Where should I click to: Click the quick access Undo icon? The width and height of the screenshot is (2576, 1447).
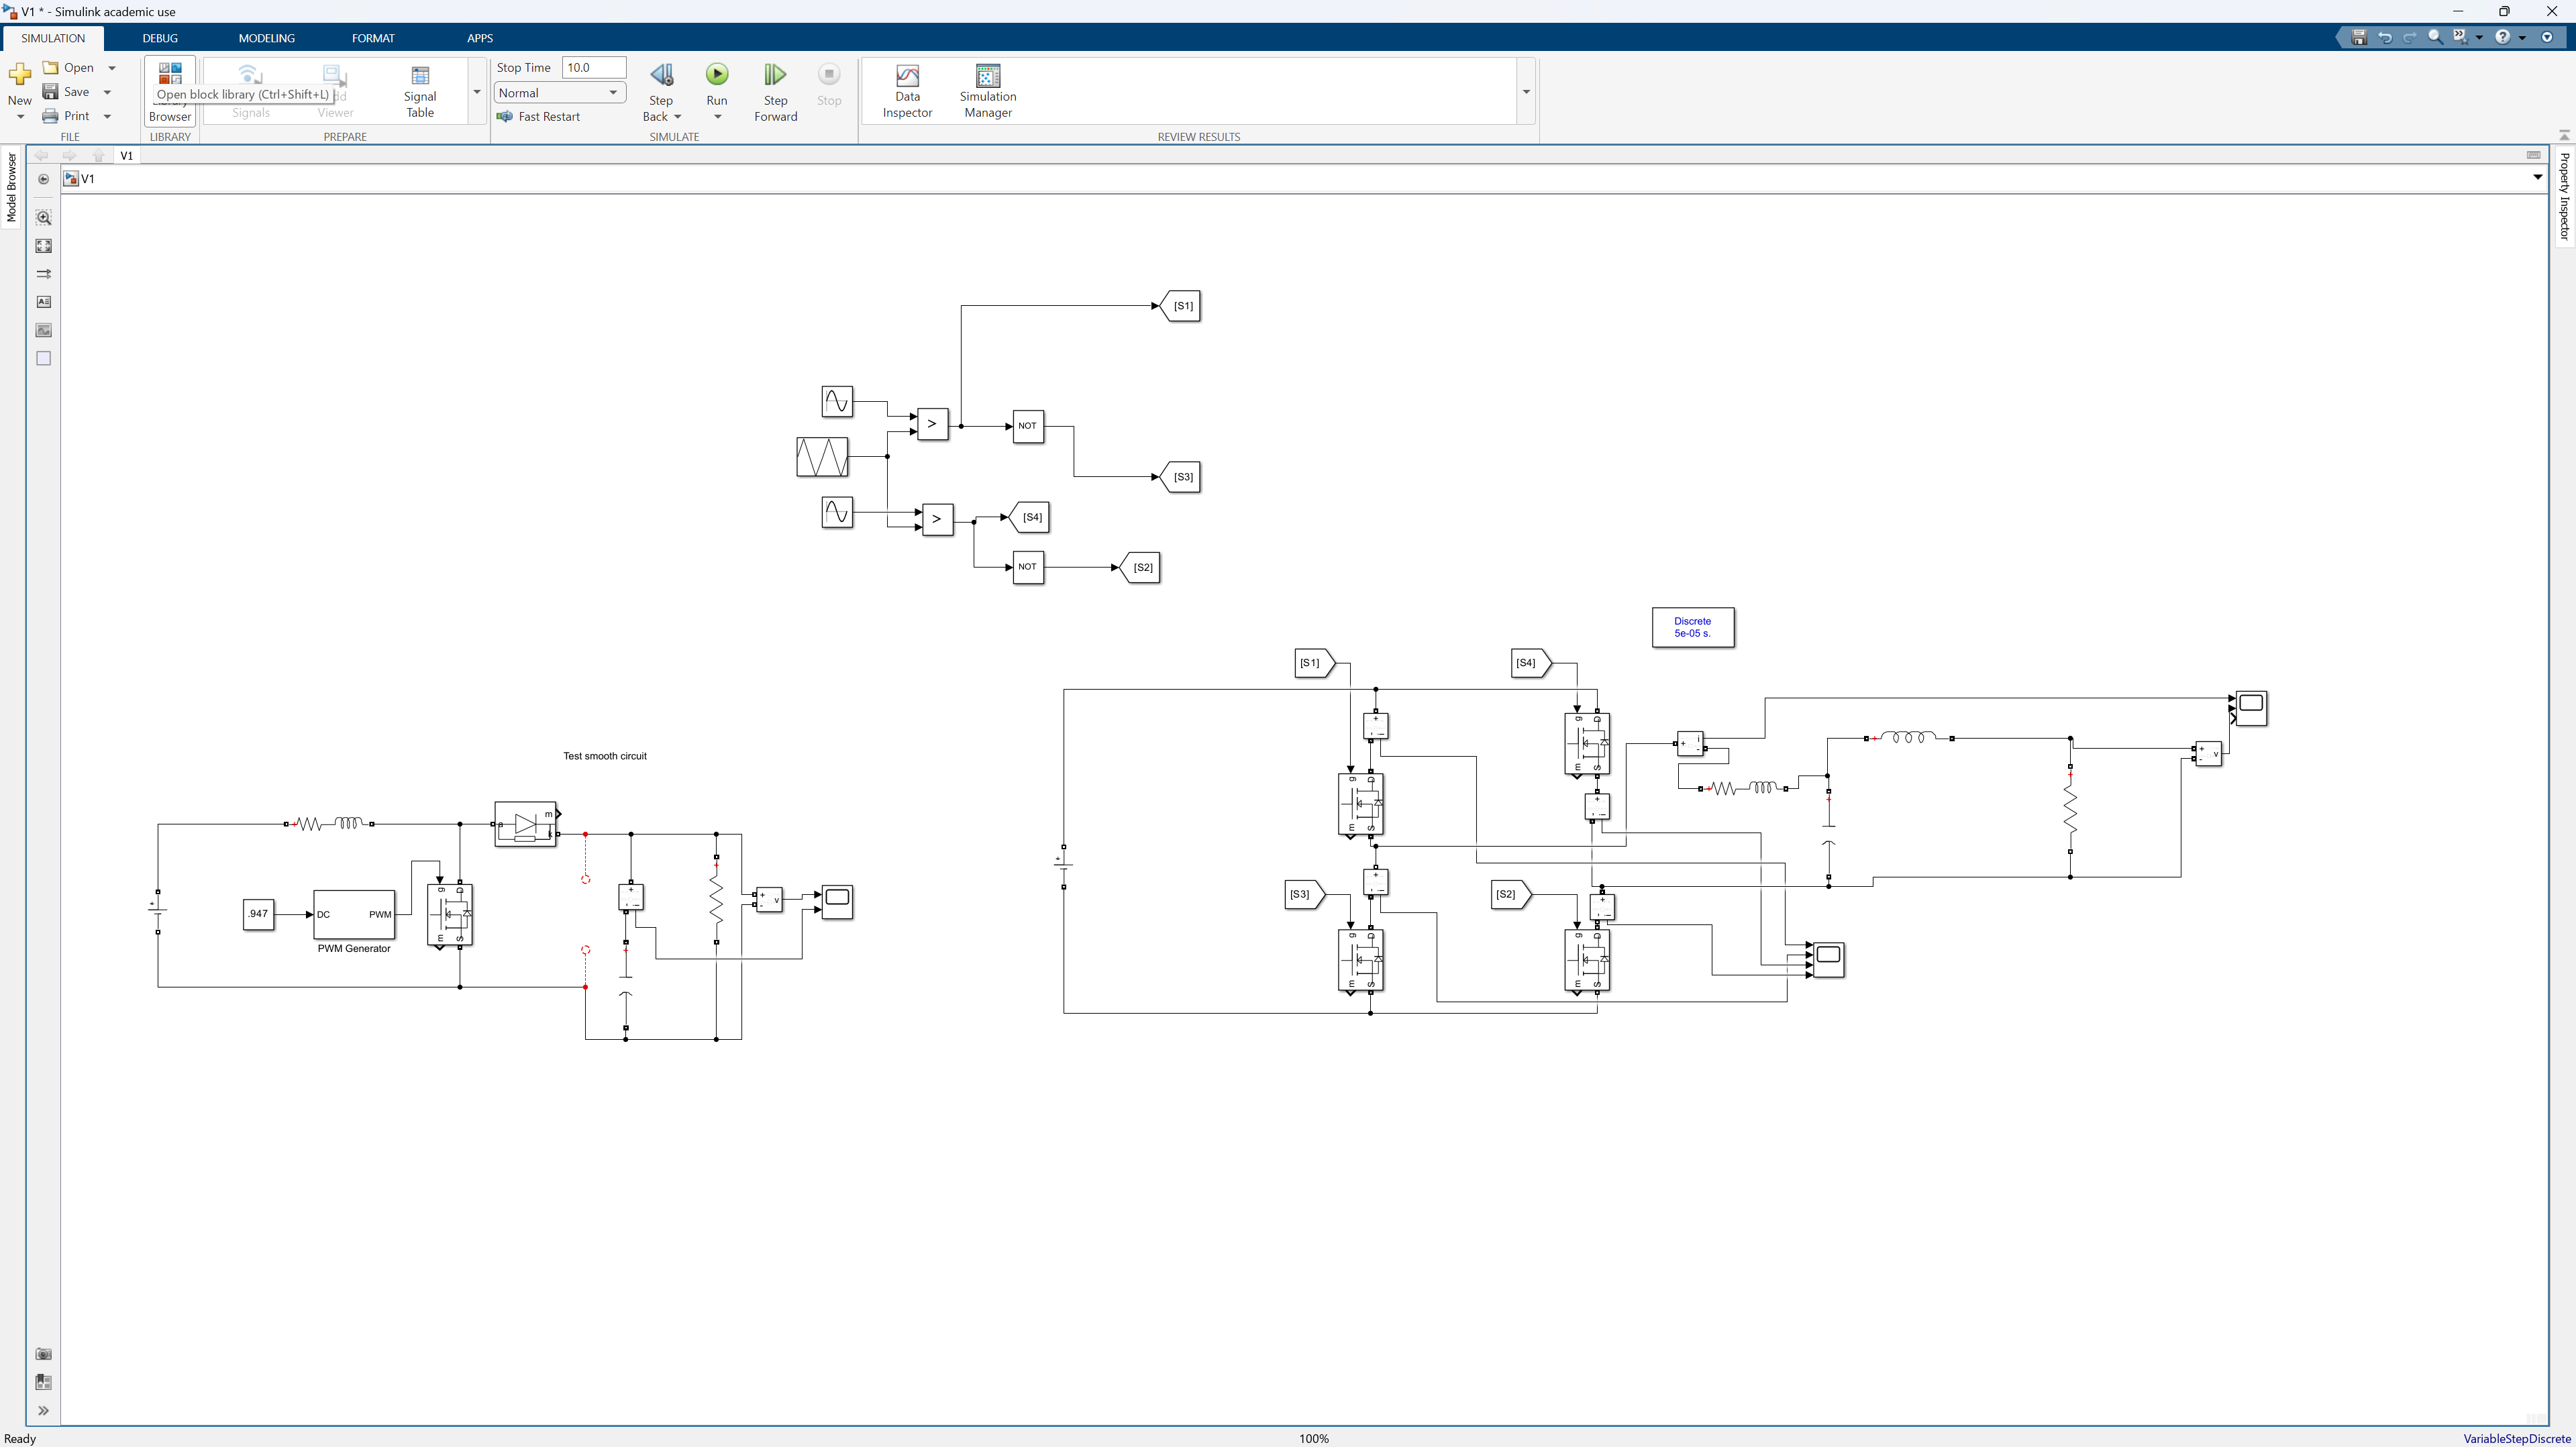(2385, 37)
